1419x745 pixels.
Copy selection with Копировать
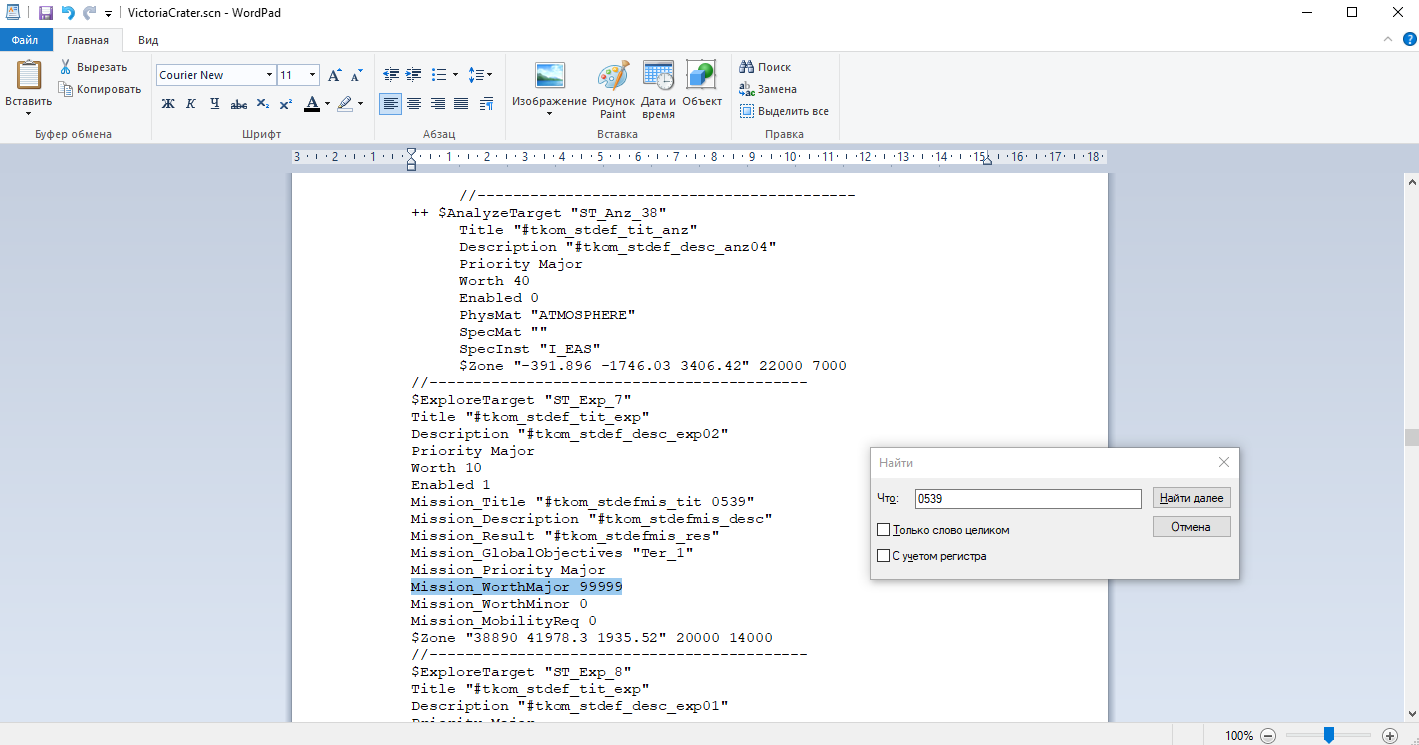(100, 89)
